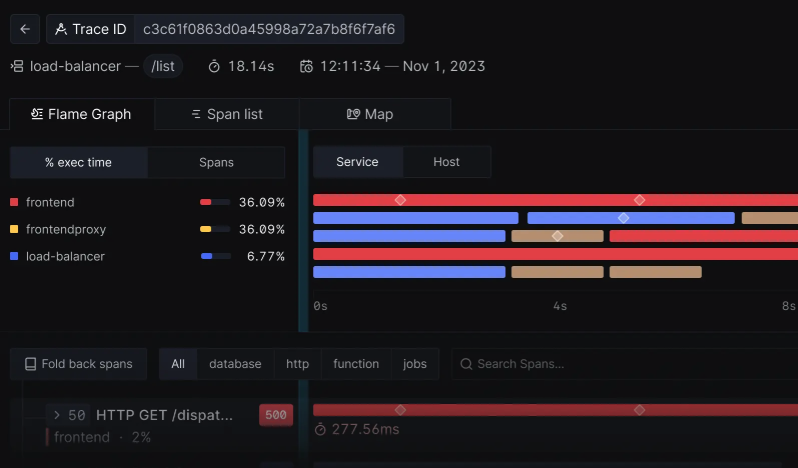
Task: Filter spans by All
Action: point(178,364)
